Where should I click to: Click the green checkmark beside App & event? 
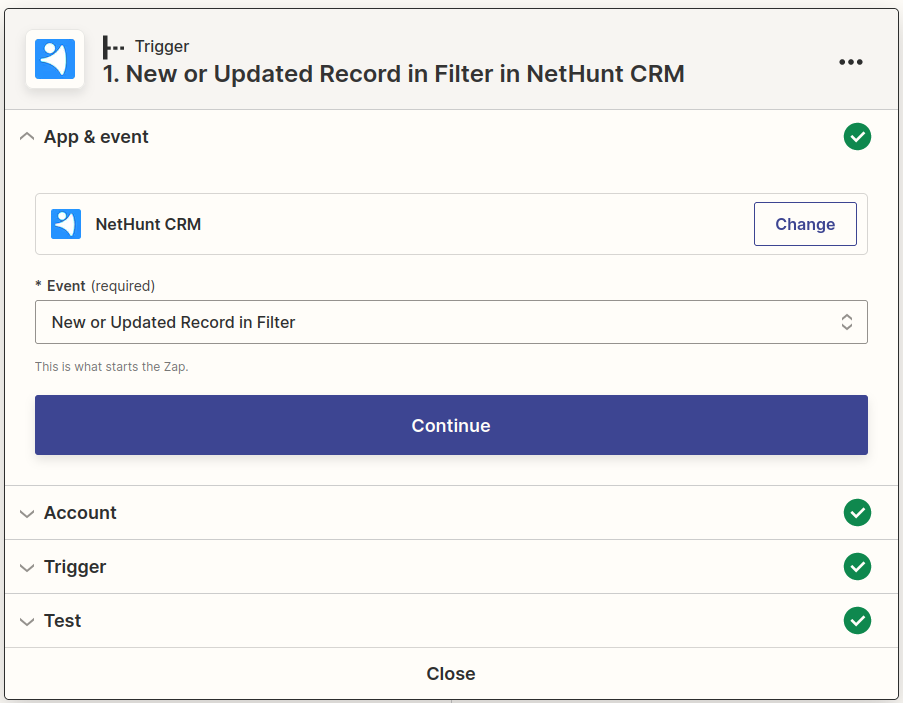click(x=857, y=136)
